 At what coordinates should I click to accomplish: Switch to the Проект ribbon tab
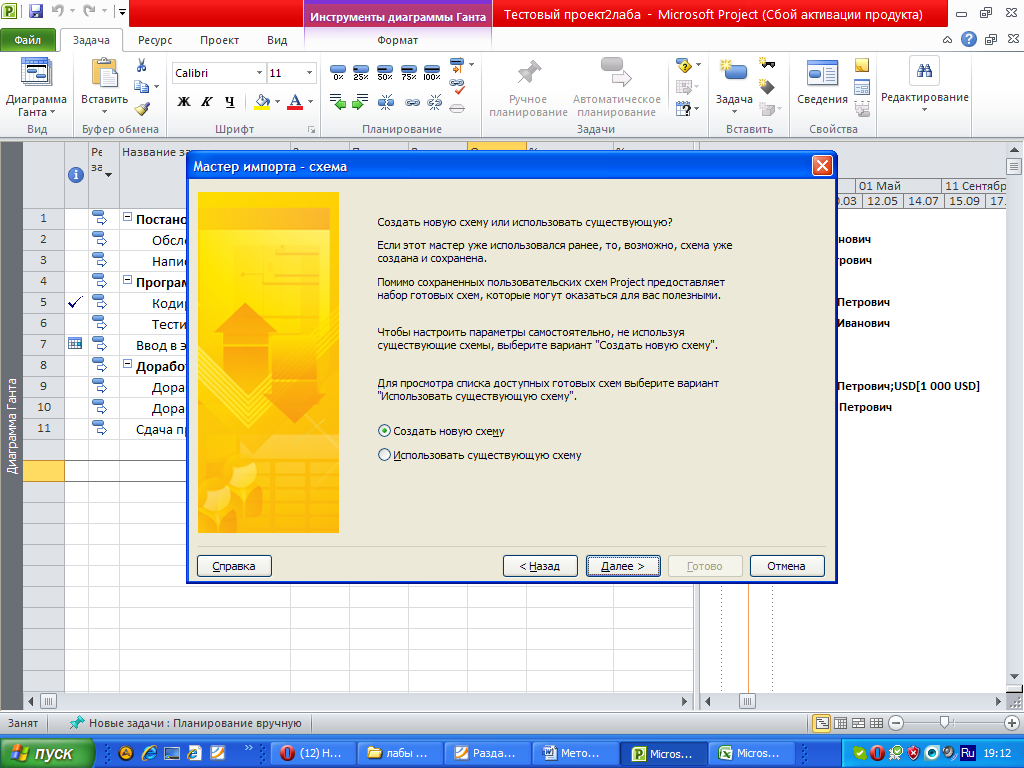tap(219, 40)
